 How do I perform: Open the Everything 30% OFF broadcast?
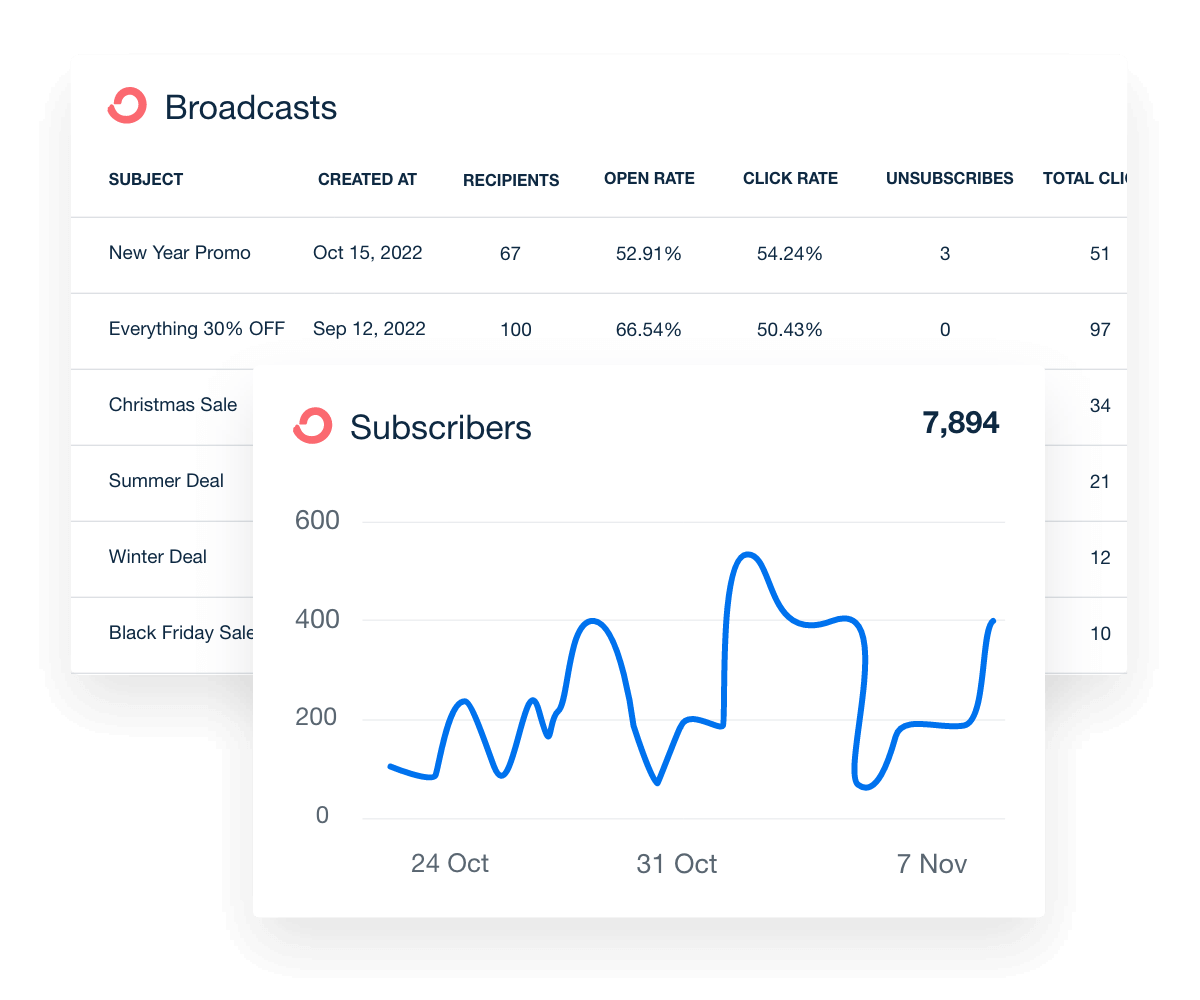point(197,329)
